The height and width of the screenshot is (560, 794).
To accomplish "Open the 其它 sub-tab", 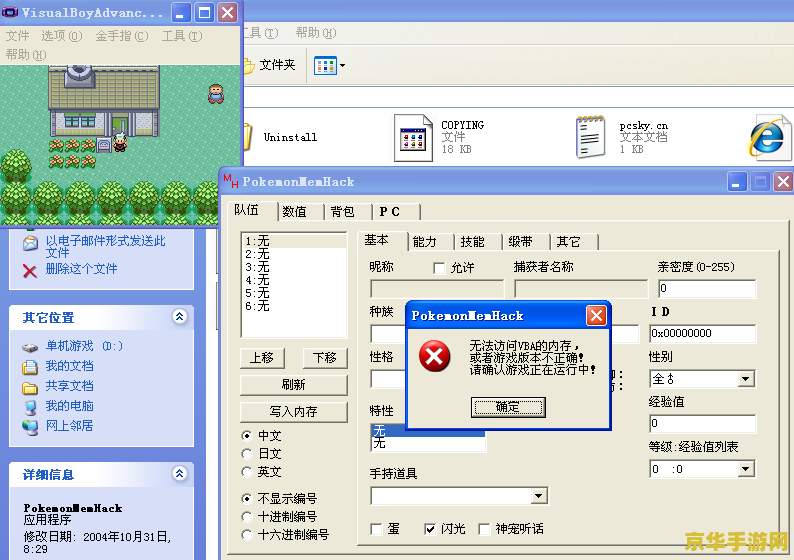I will tap(574, 242).
